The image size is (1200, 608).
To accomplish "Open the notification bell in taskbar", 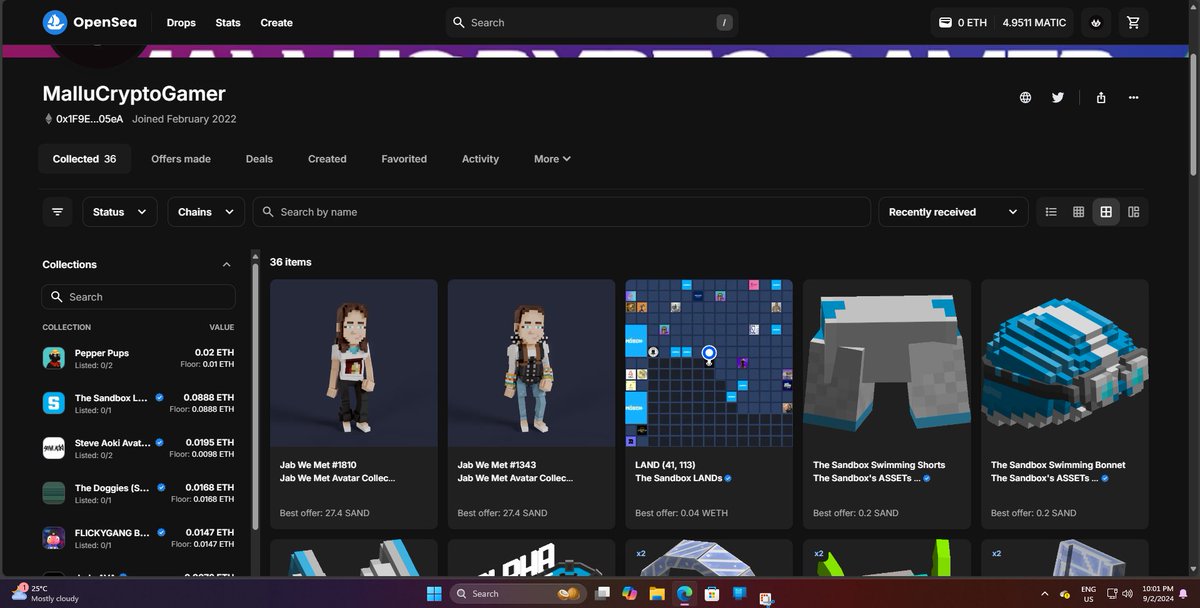I will [x=1182, y=594].
